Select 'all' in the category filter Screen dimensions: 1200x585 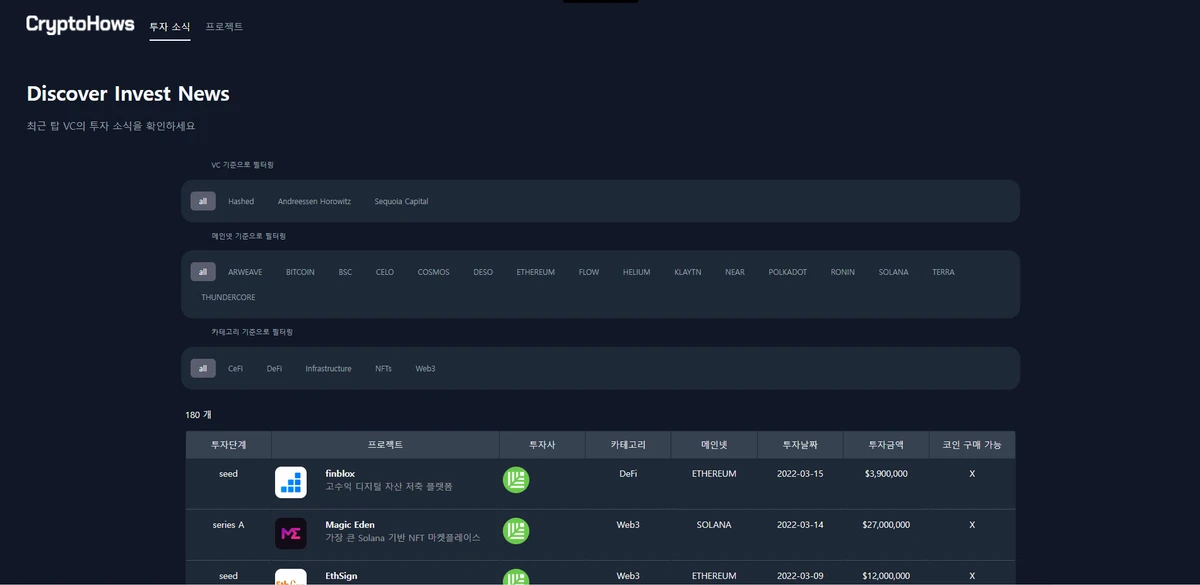point(203,368)
